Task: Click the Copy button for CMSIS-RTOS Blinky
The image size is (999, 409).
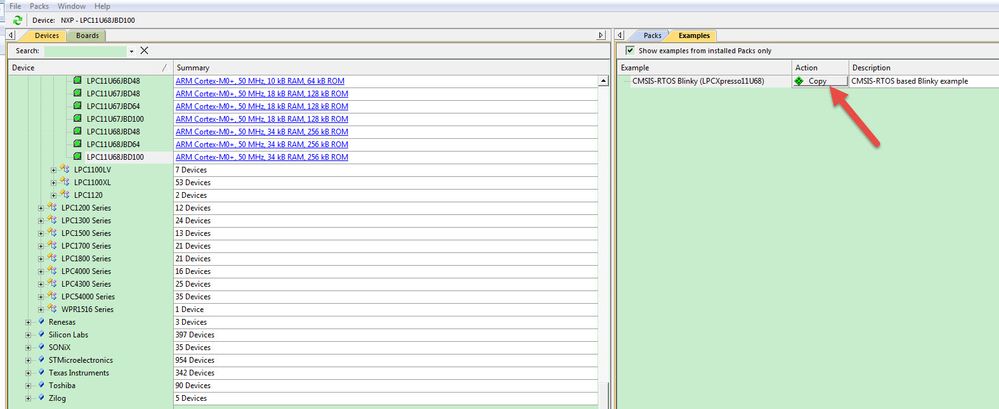Action: (819, 81)
